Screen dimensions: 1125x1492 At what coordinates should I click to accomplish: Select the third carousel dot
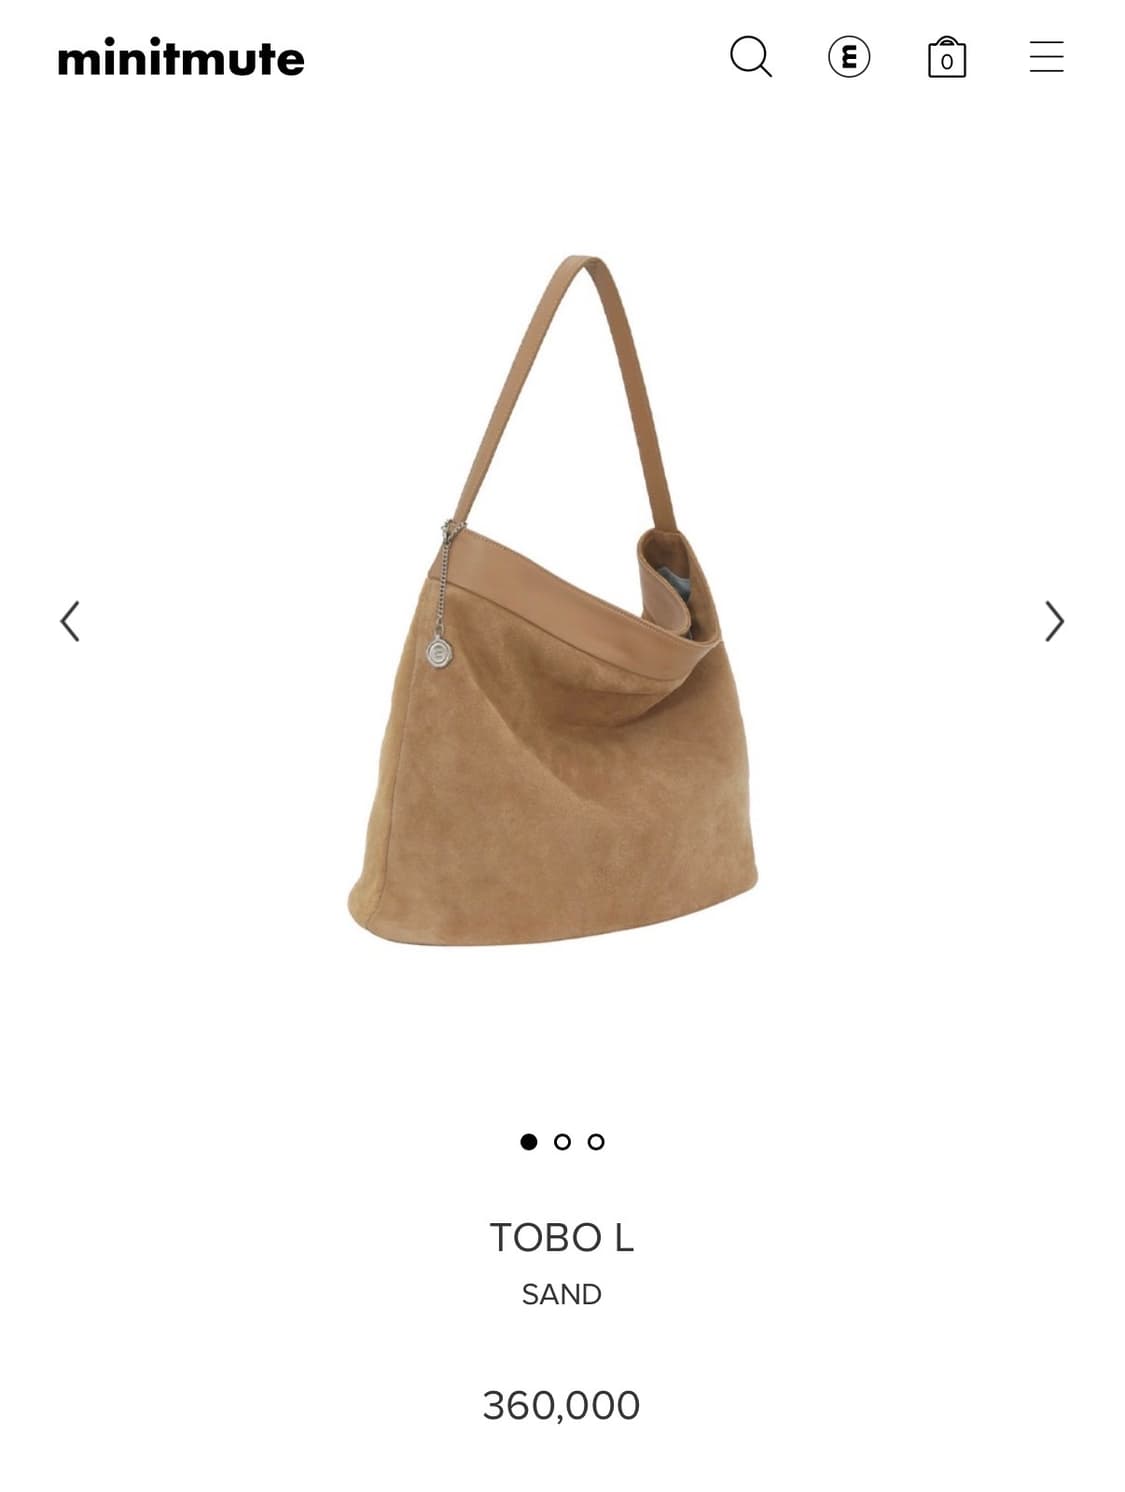pyautogui.click(x=596, y=1142)
